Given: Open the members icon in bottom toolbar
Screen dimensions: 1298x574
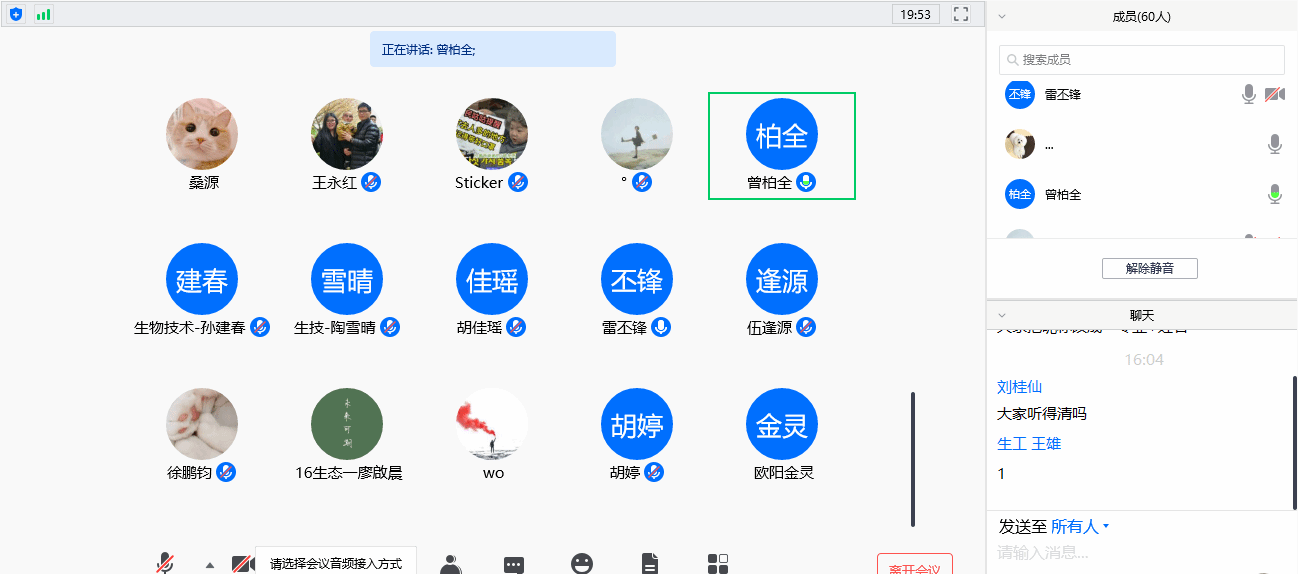Looking at the screenshot, I should tap(450, 564).
